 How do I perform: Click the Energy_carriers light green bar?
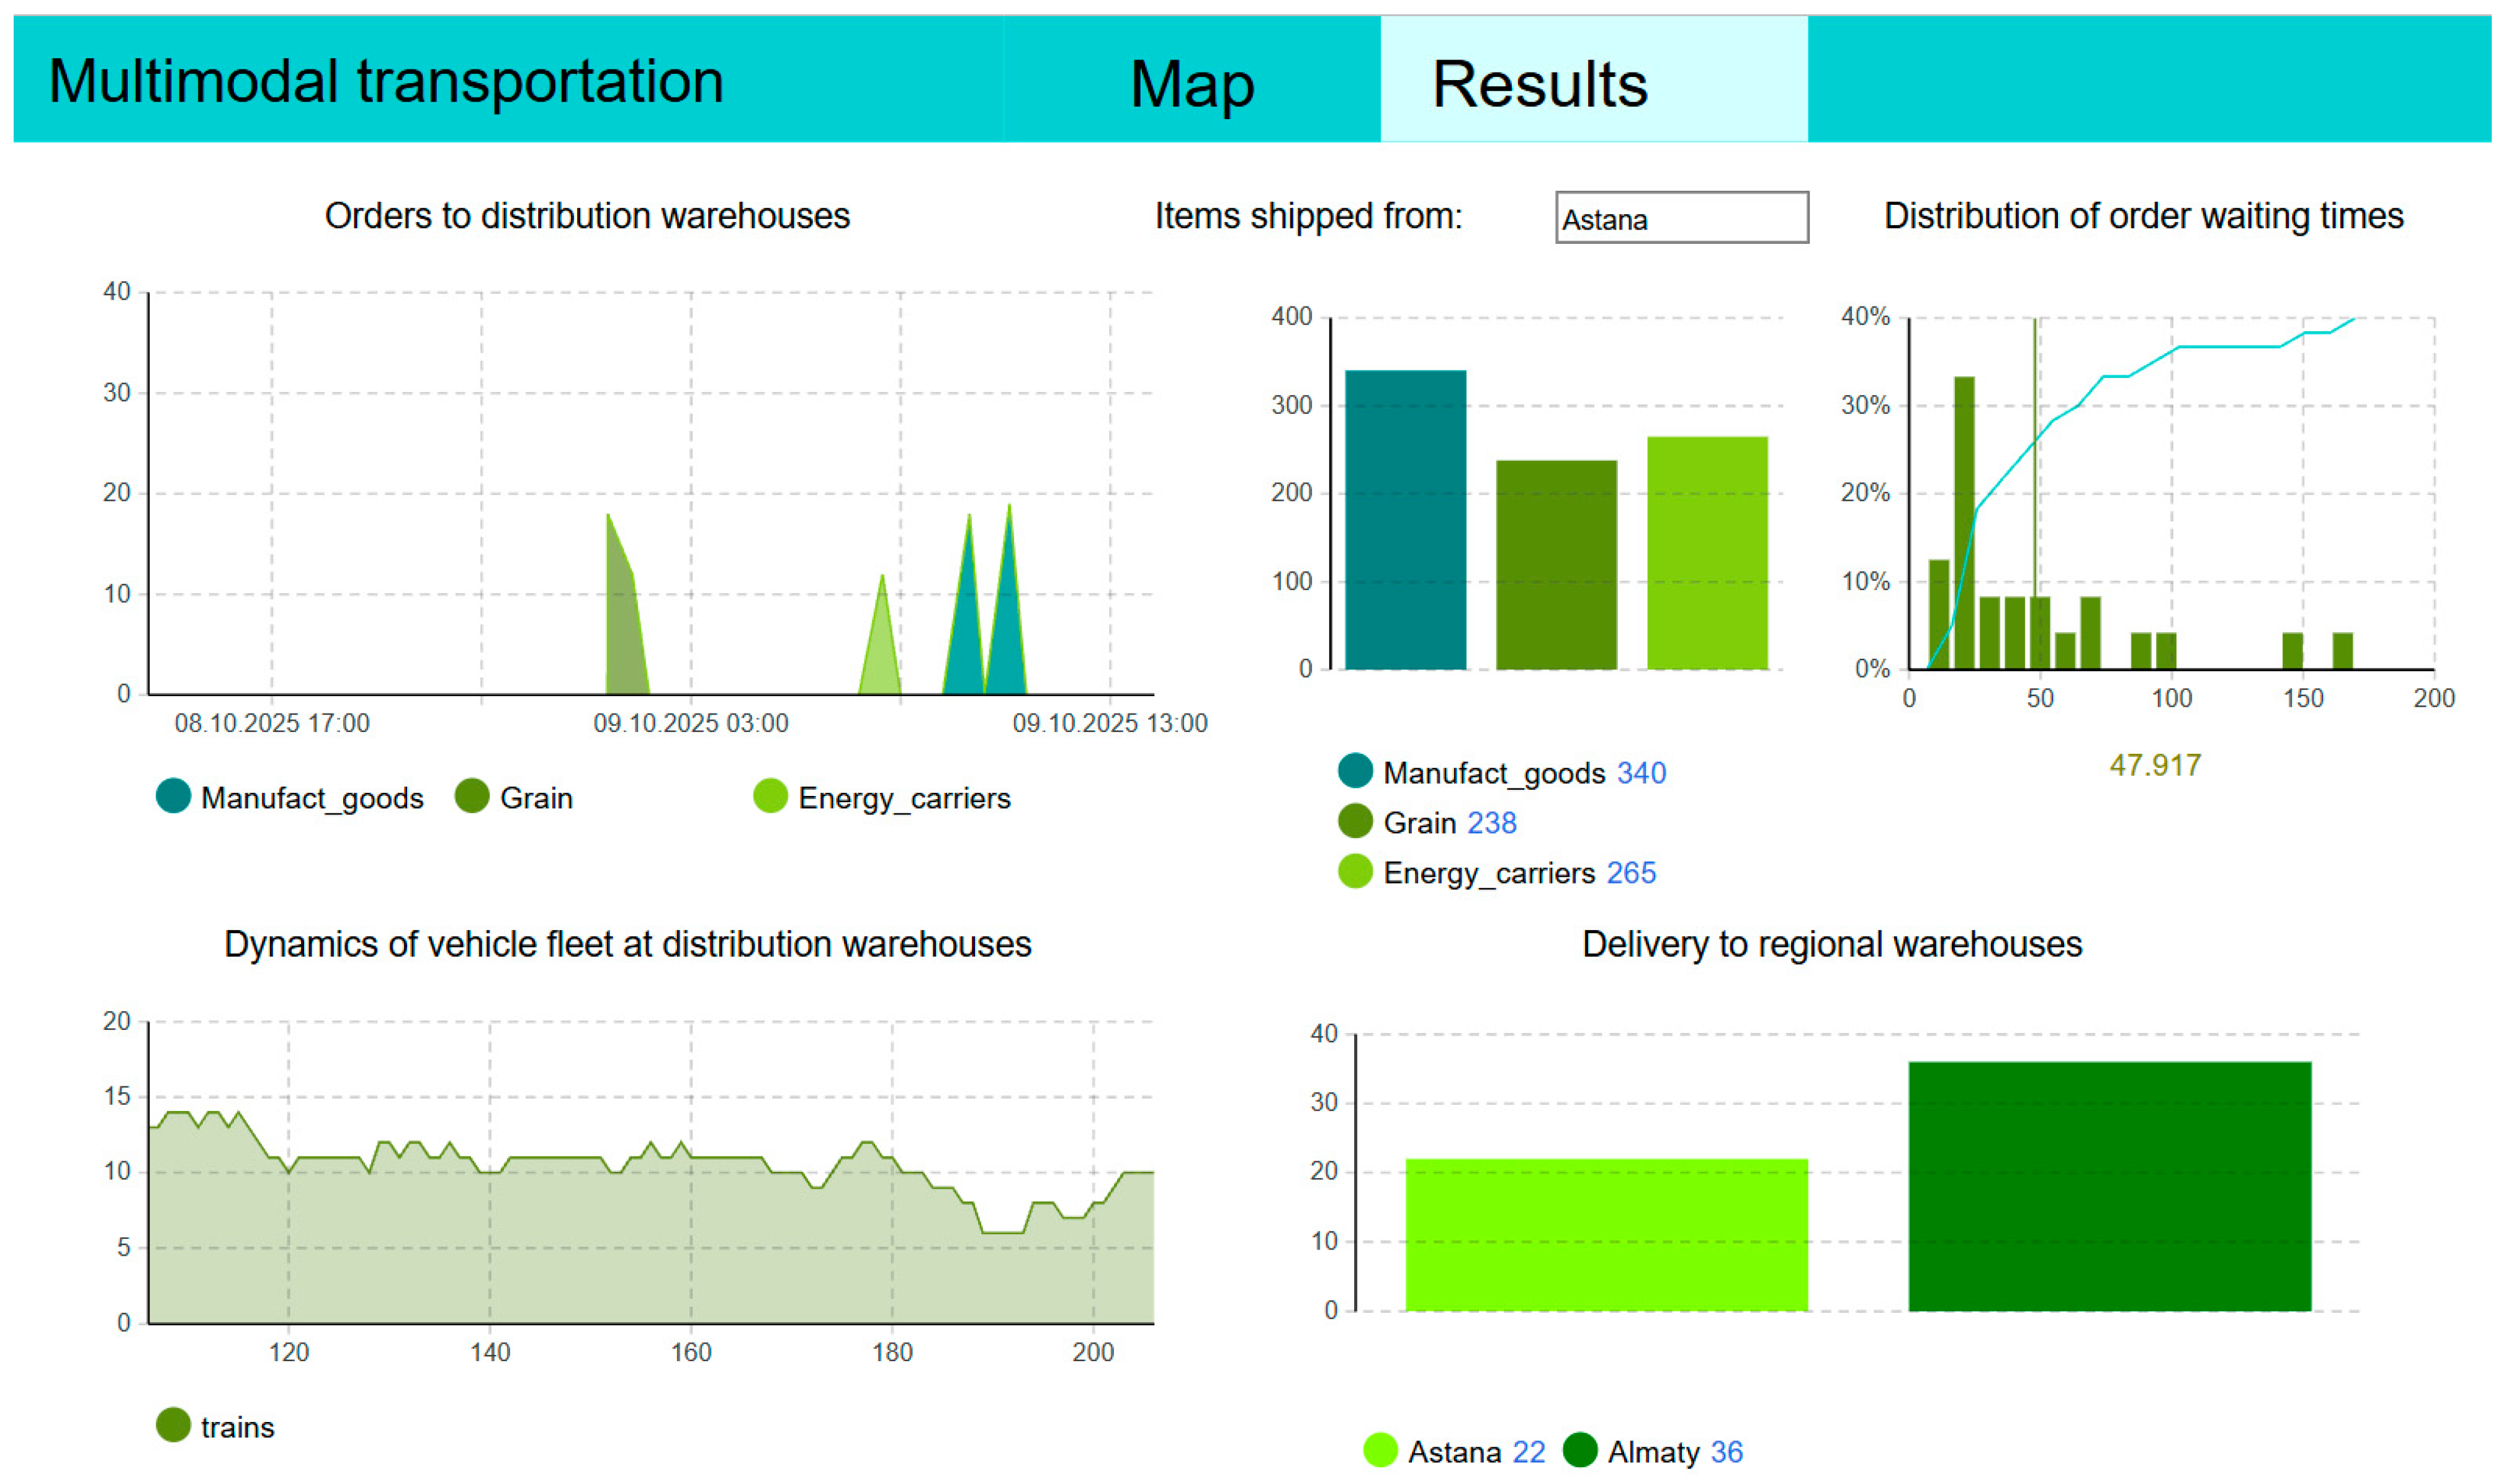tap(1707, 553)
